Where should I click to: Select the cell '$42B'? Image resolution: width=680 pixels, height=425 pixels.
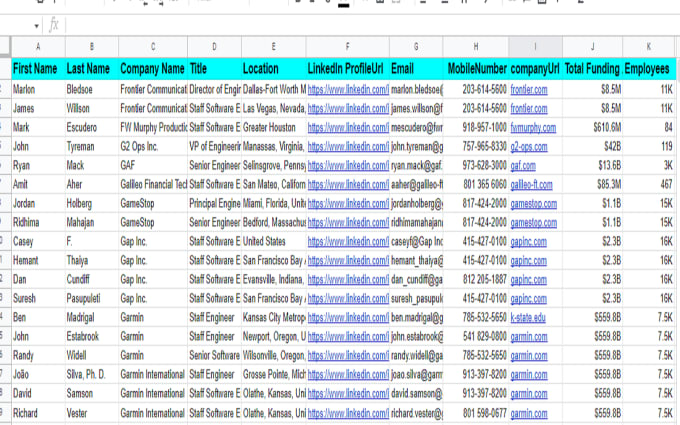[x=593, y=147]
